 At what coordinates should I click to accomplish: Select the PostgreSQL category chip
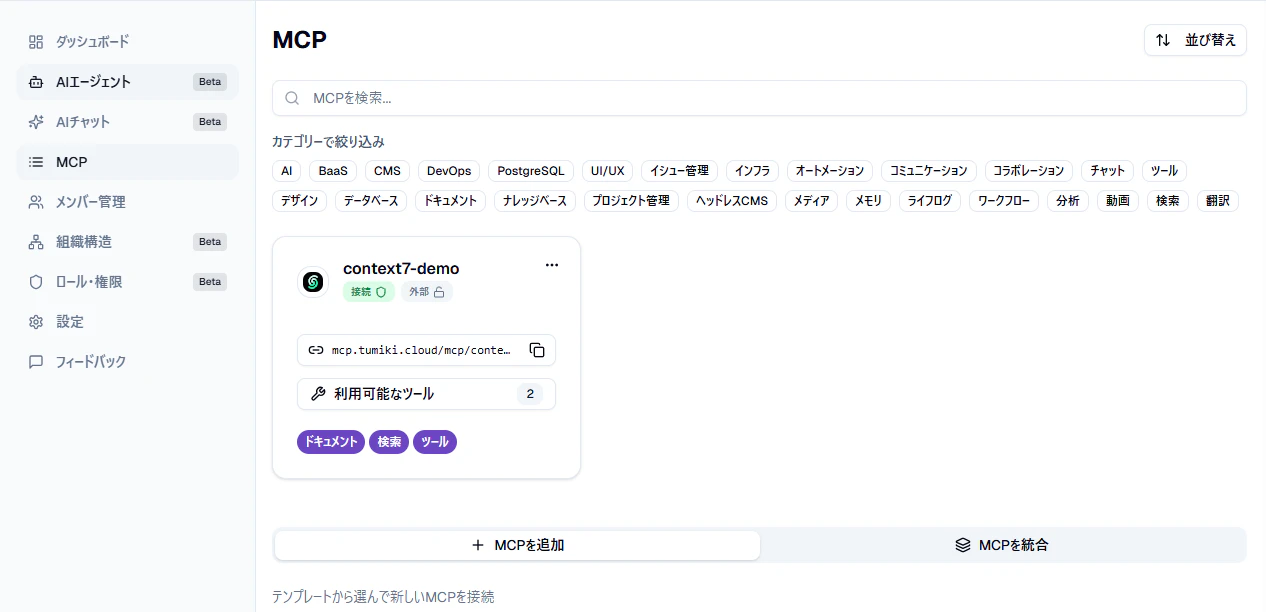tap(531, 171)
